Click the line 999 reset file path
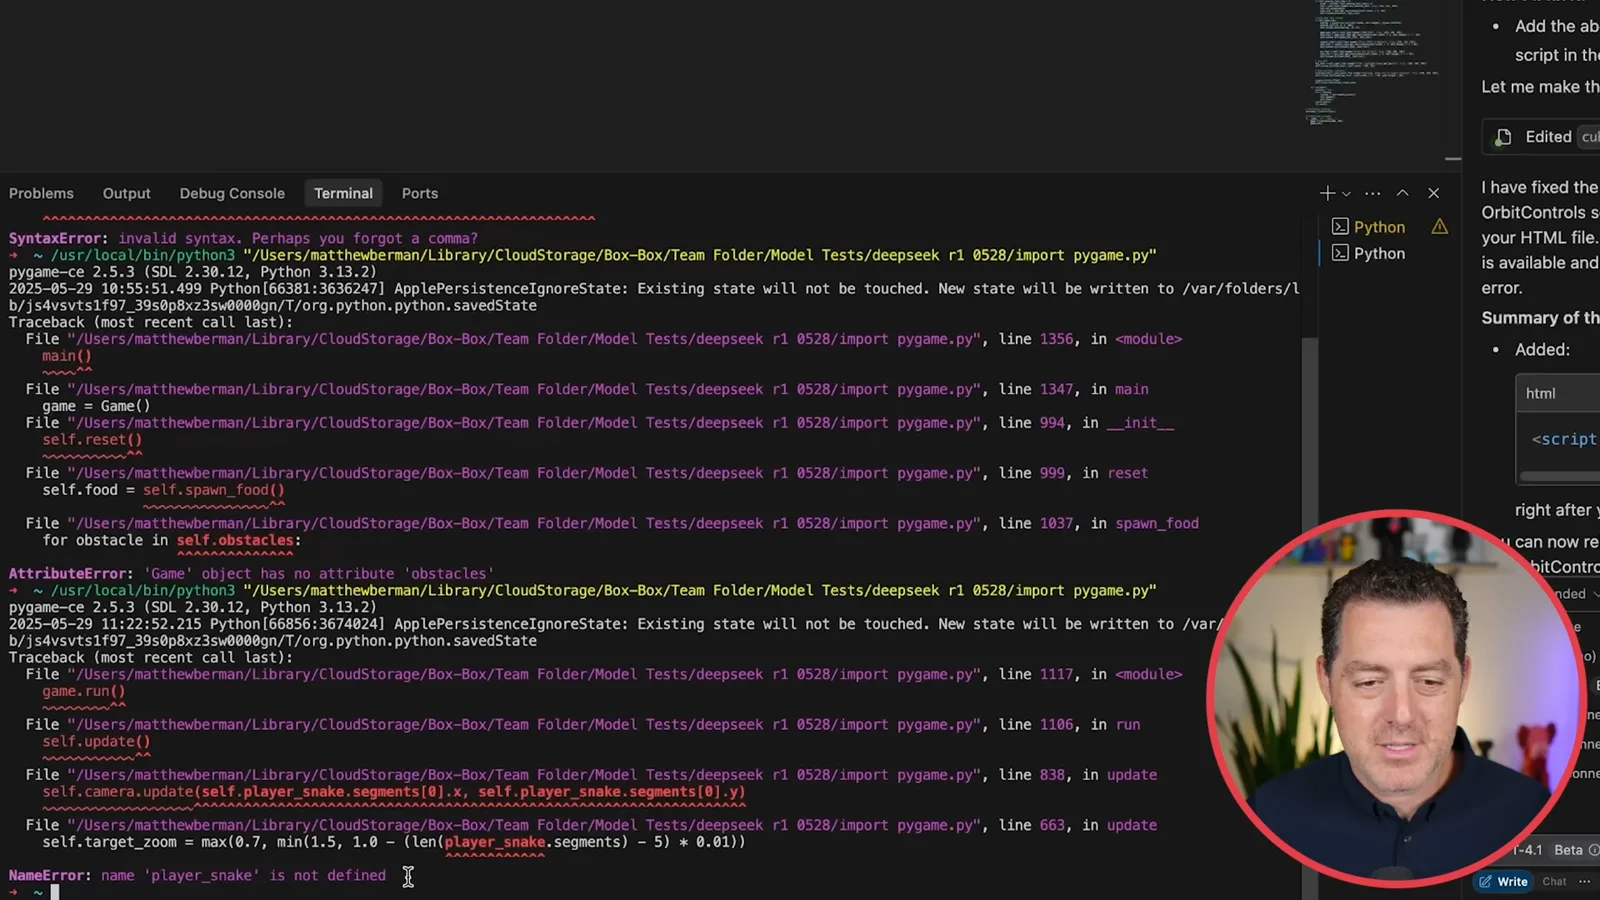Image resolution: width=1600 pixels, height=900 pixels. (x=524, y=473)
